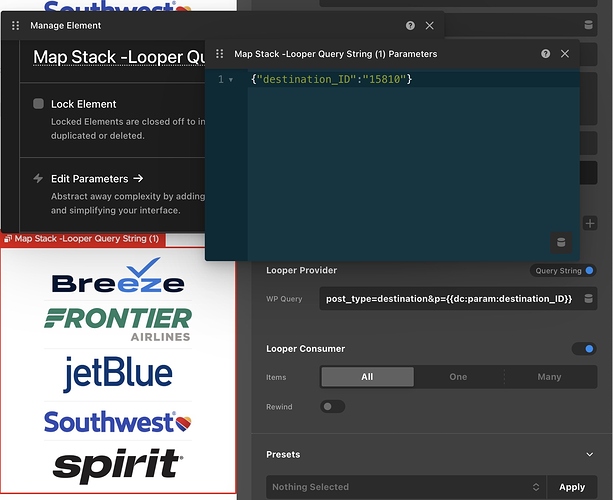The height and width of the screenshot is (500, 613).
Task: Fold line 1 in the code editor
Action: click(231, 79)
